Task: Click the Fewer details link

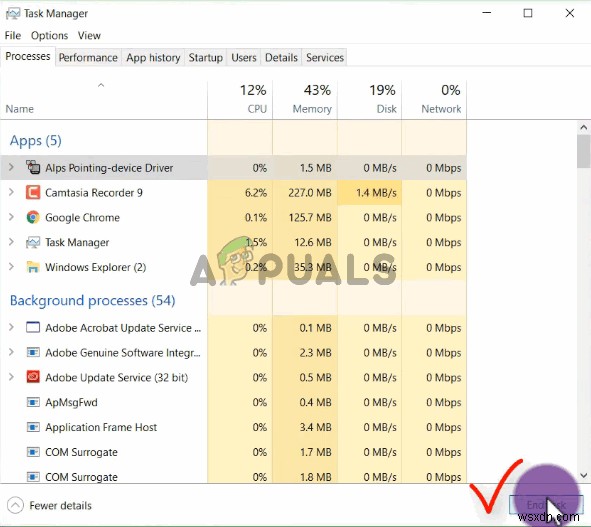Action: tap(60, 506)
